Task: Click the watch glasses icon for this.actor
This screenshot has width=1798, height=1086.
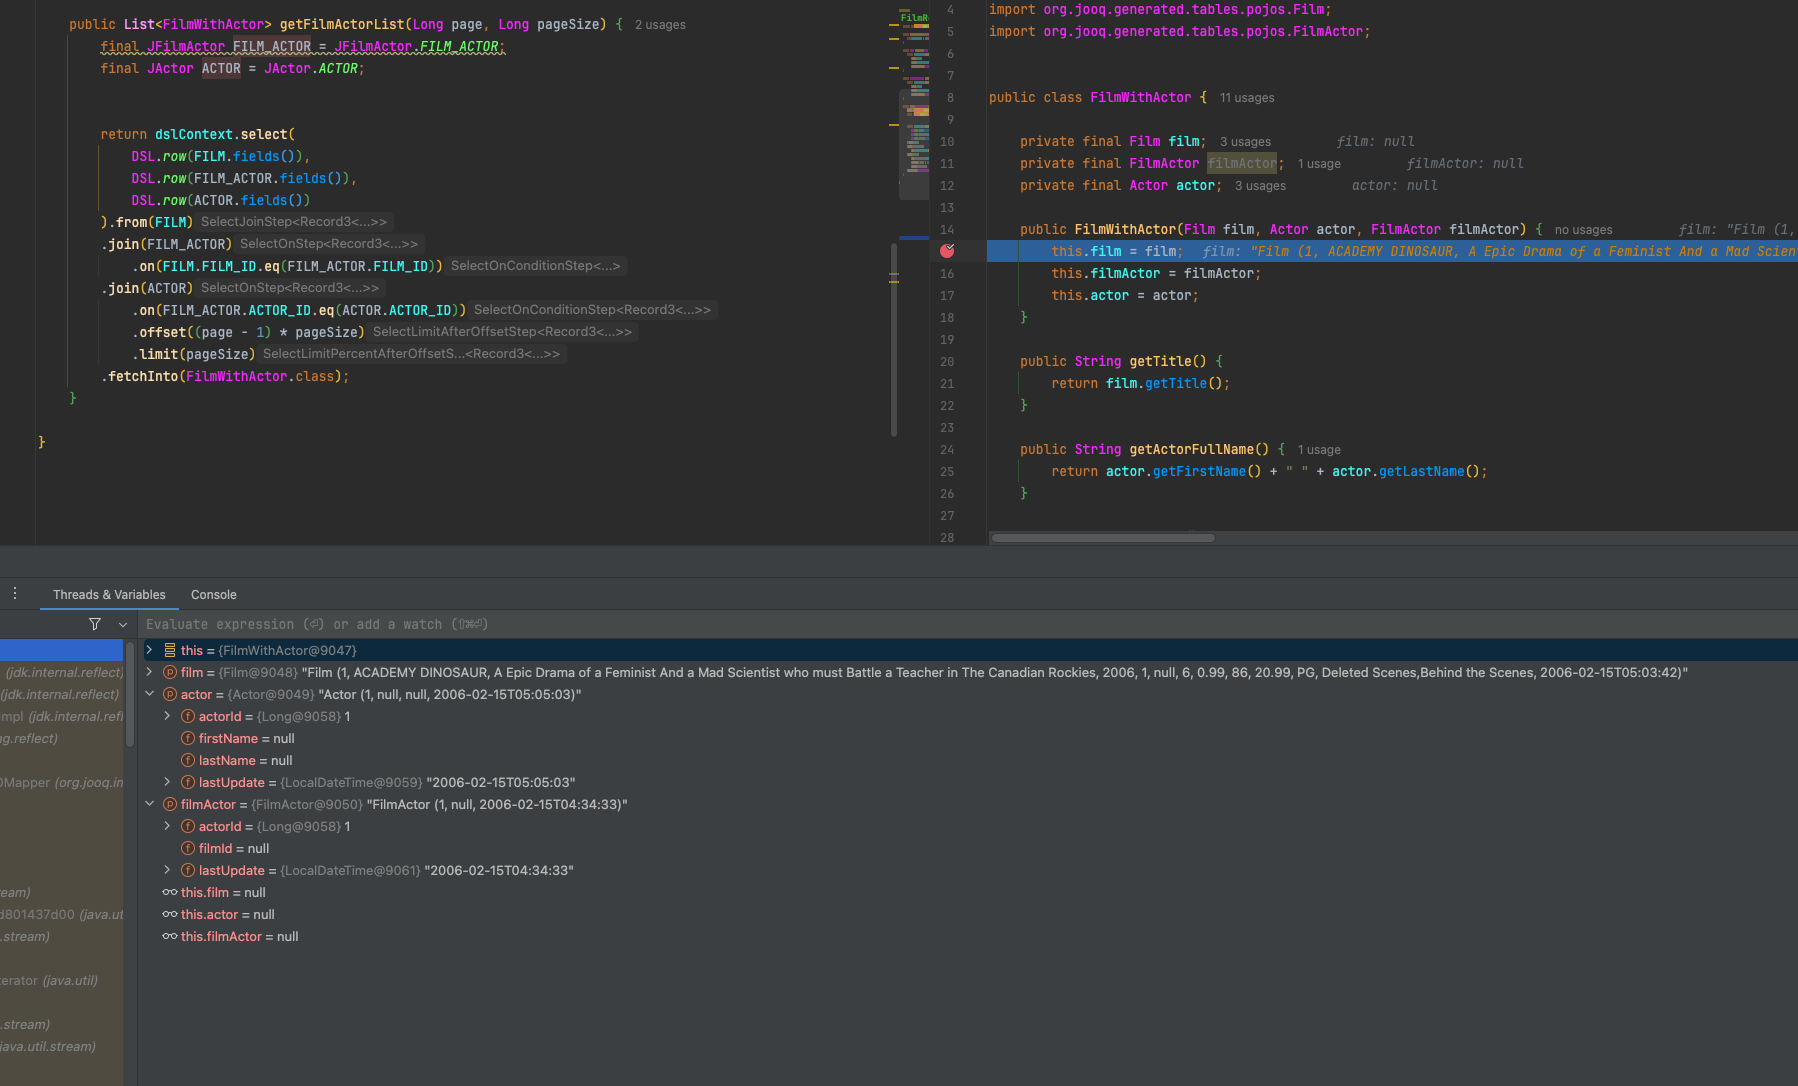Action: point(170,914)
